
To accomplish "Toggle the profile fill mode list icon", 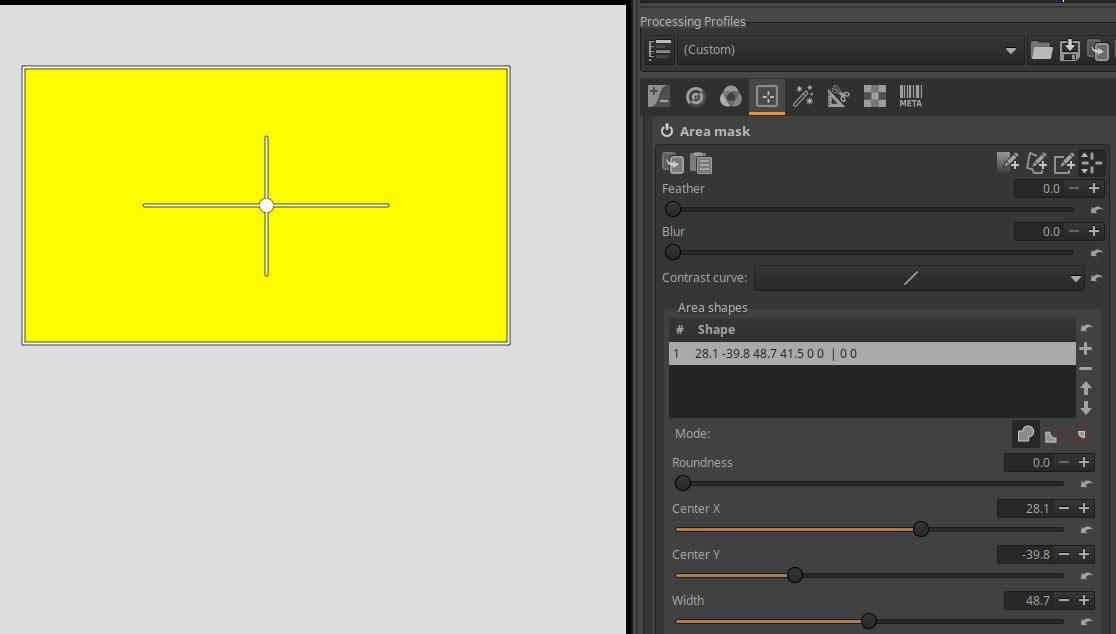I will pos(660,50).
